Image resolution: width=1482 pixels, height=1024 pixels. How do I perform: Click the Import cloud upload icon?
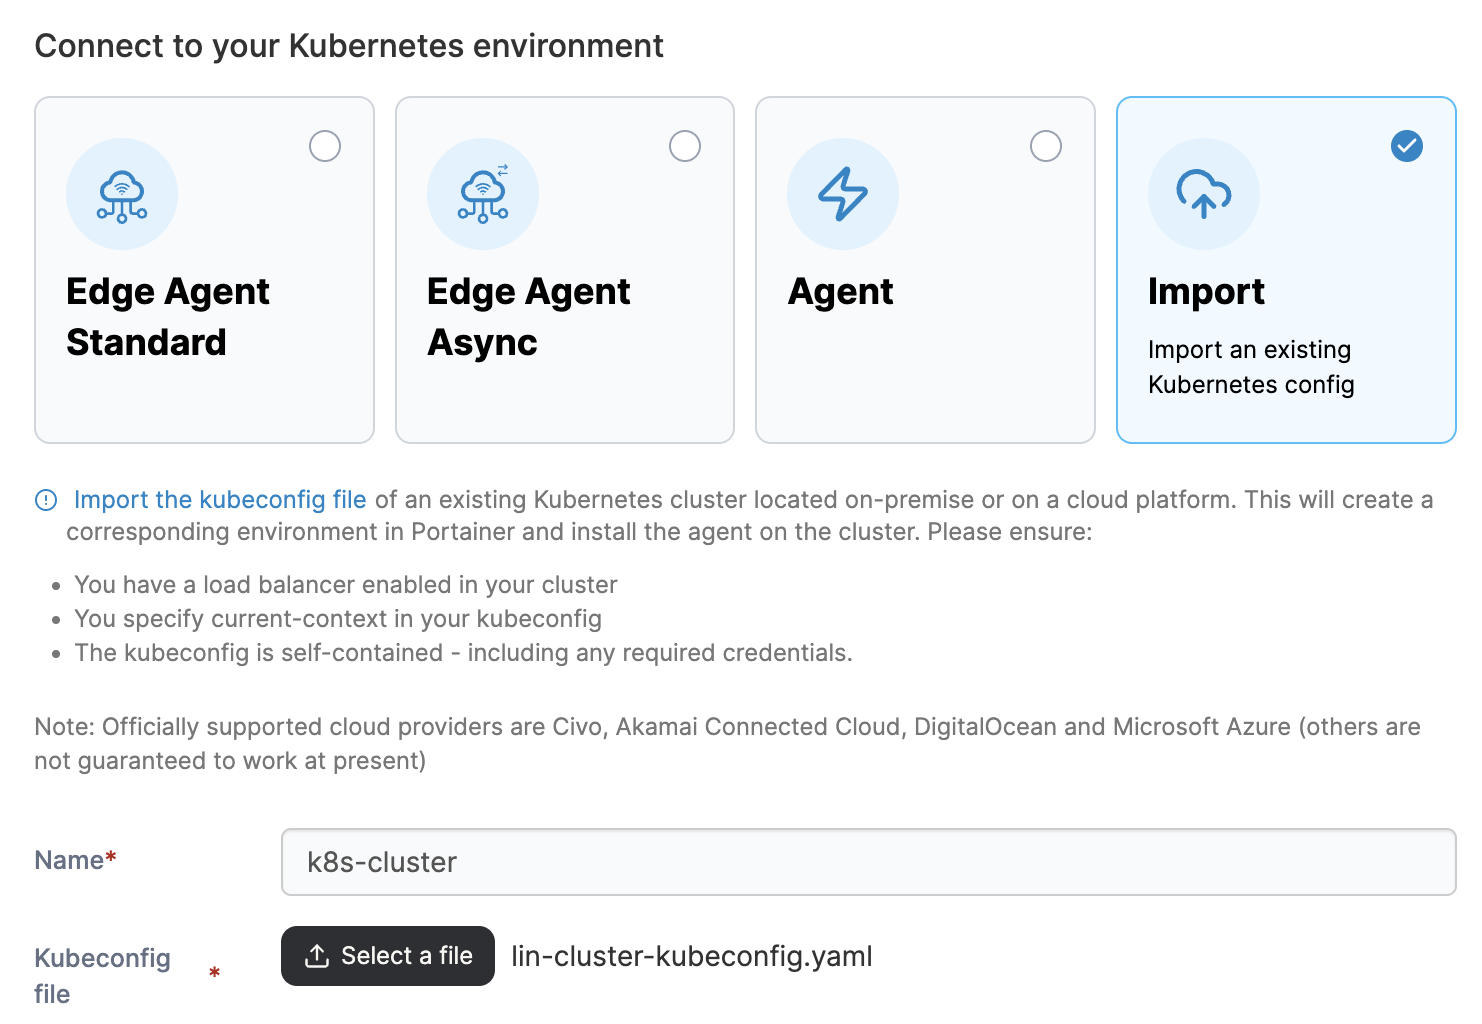pos(1203,194)
